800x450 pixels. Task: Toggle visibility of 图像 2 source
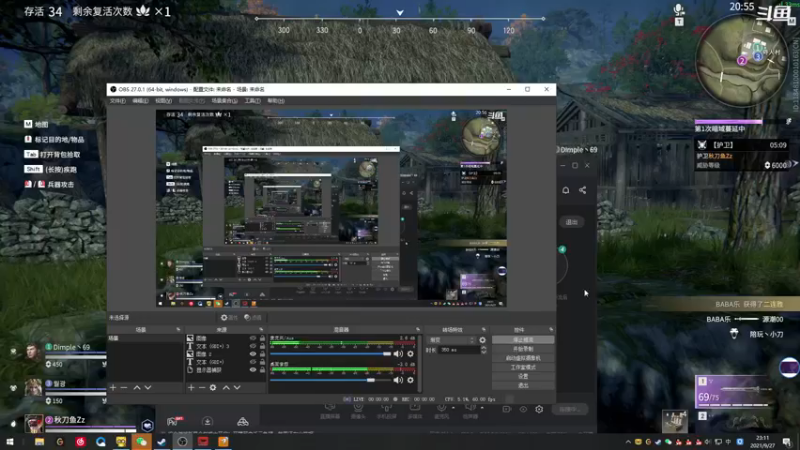point(253,354)
